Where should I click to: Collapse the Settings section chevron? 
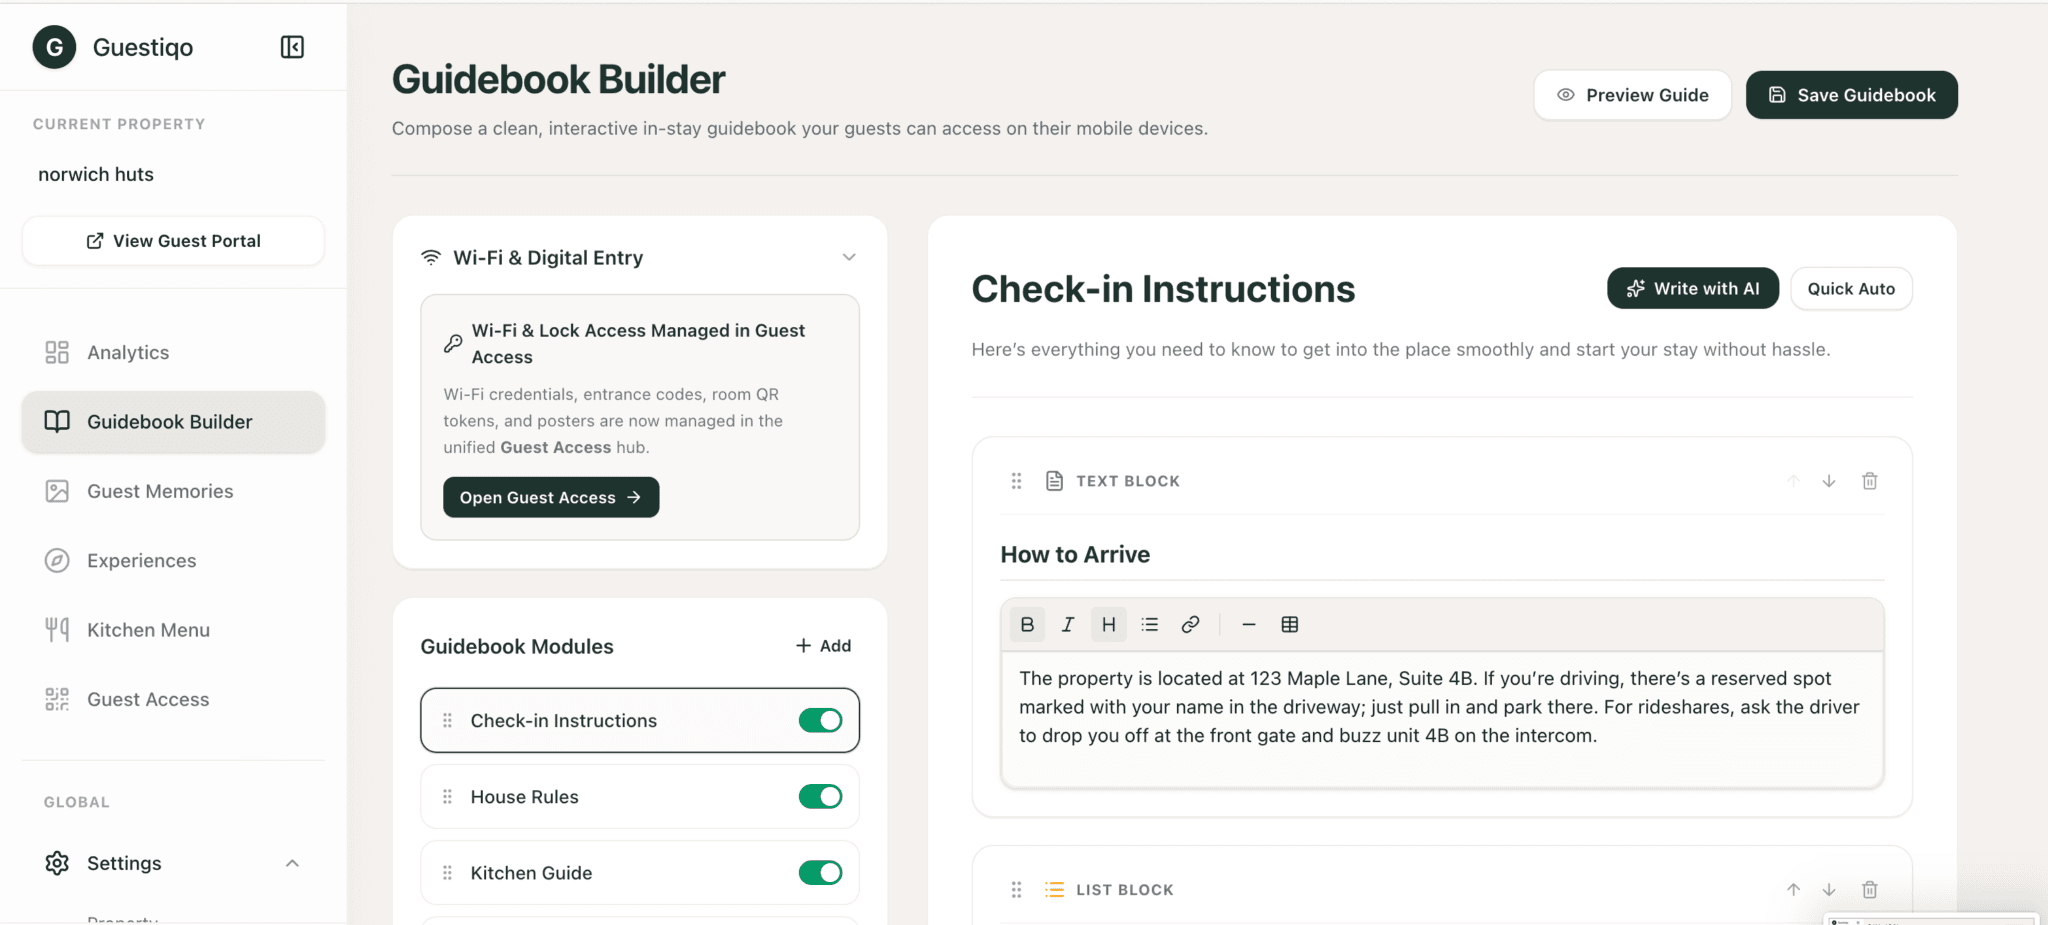click(292, 863)
